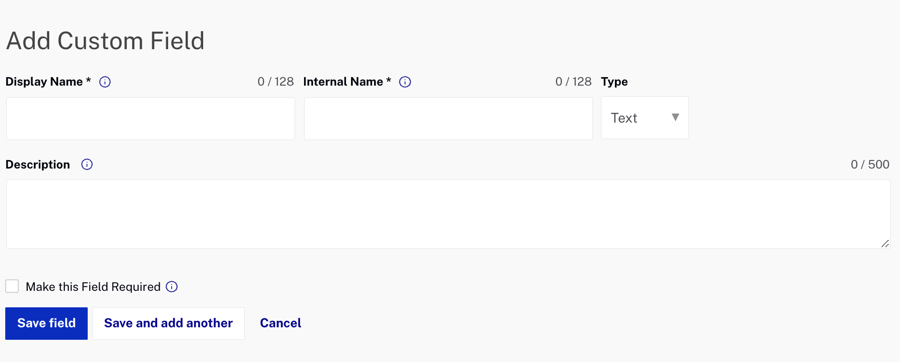900x362 pixels.
Task: Focus the Display Name text box
Action: pyautogui.click(x=150, y=118)
